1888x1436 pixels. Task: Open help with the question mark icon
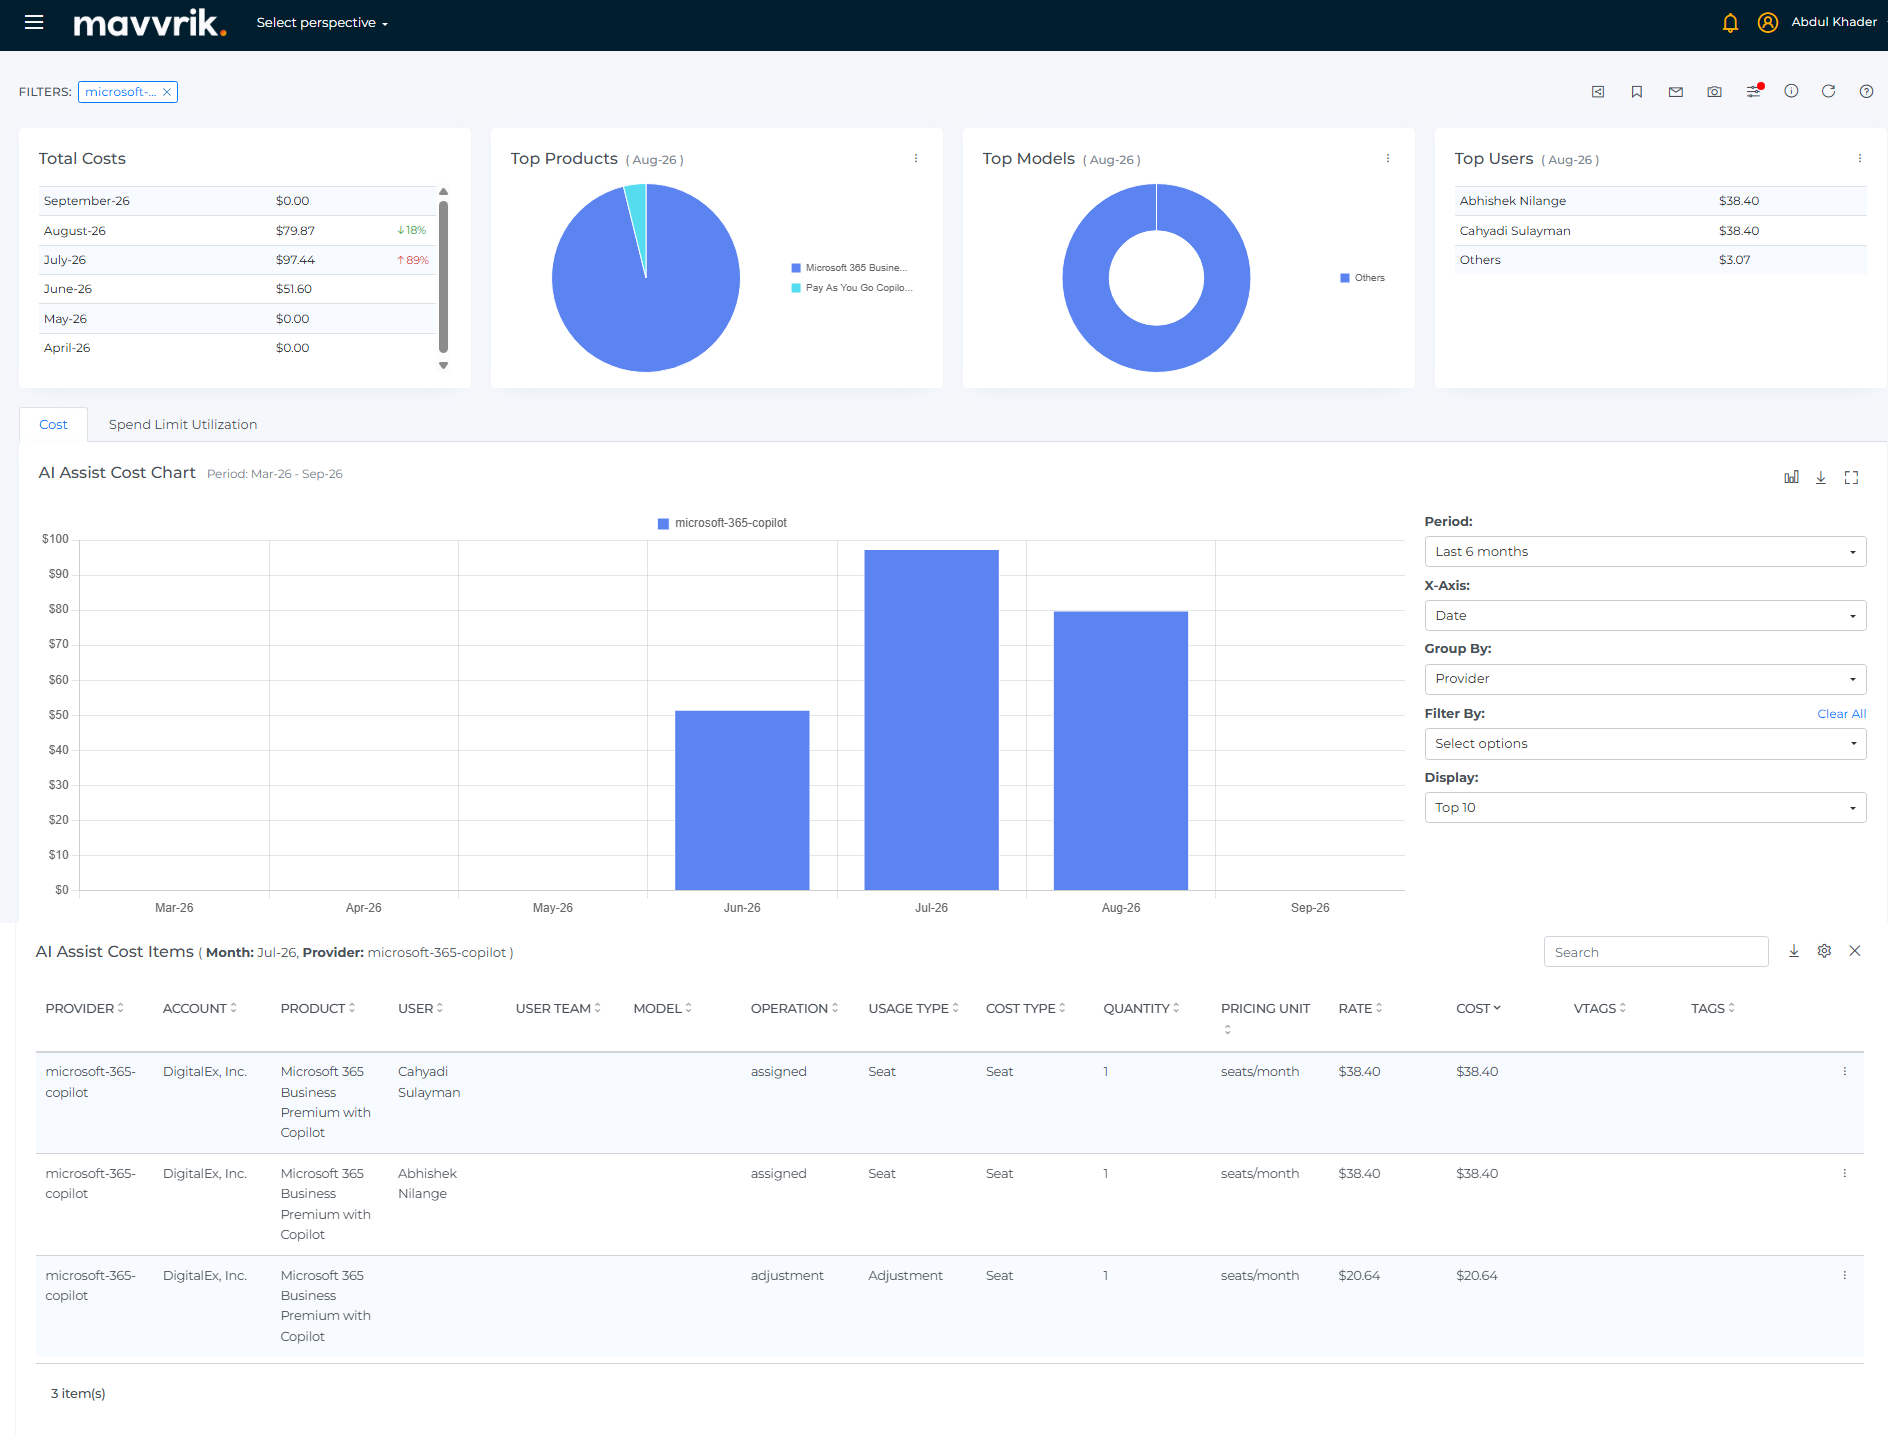coord(1866,91)
